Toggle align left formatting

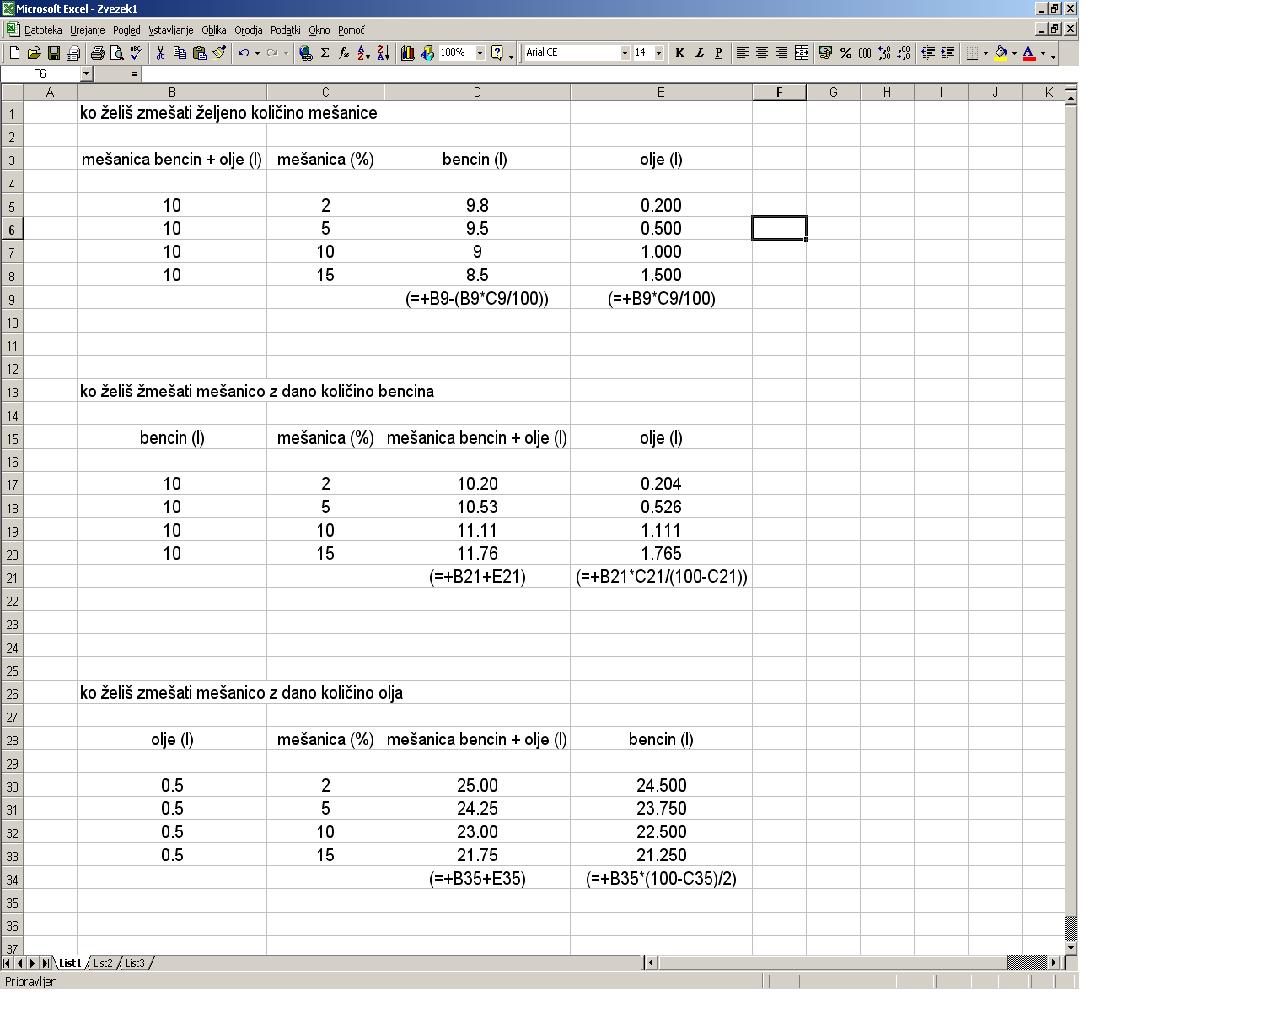pyautogui.click(x=743, y=53)
